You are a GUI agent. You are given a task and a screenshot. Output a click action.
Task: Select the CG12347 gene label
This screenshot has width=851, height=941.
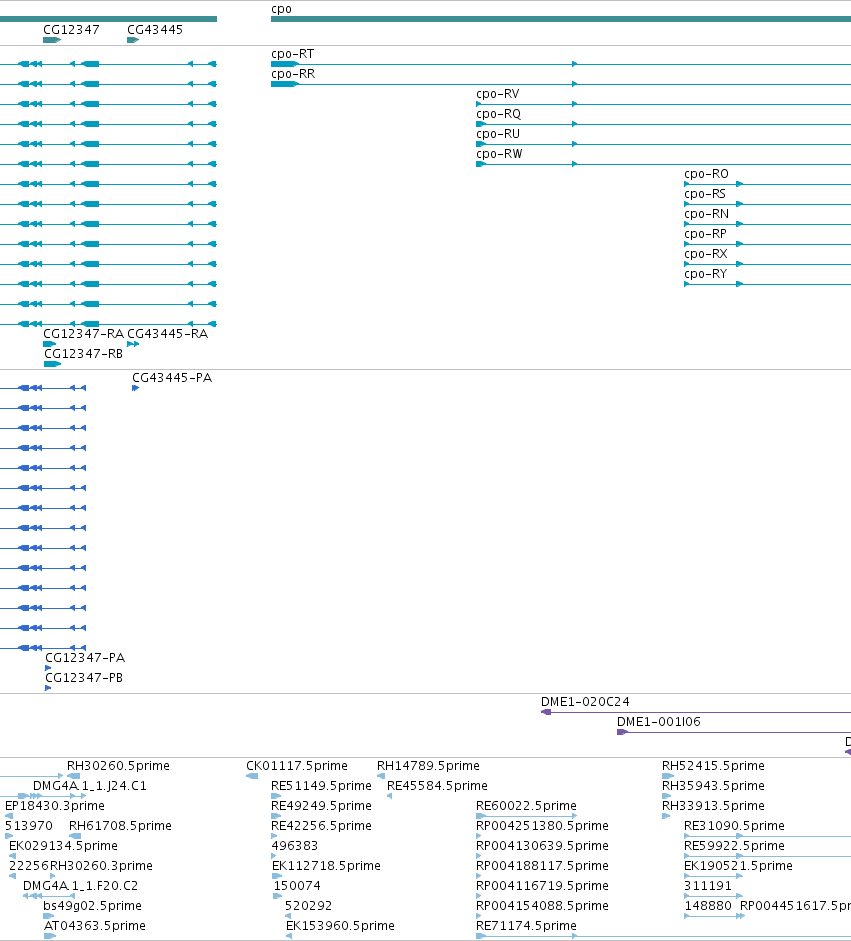click(x=71, y=29)
